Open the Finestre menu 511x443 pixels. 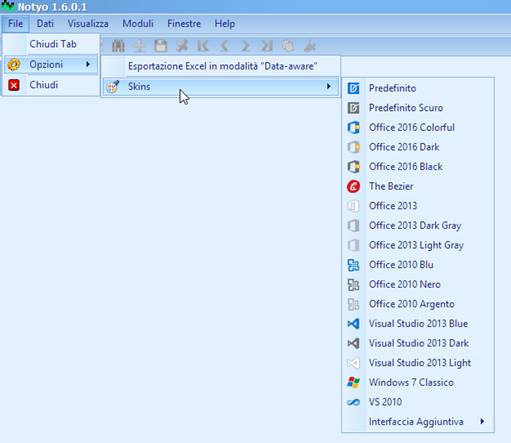184,24
